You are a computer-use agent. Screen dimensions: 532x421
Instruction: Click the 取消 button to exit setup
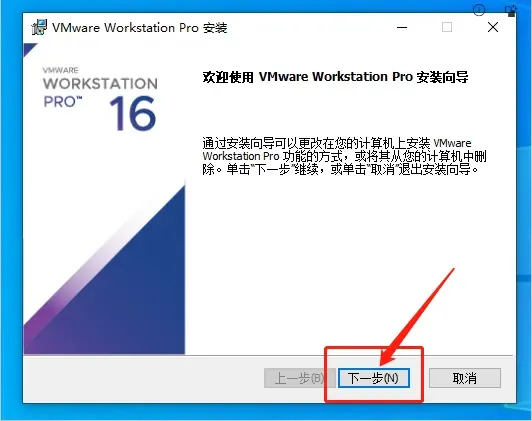tap(464, 378)
